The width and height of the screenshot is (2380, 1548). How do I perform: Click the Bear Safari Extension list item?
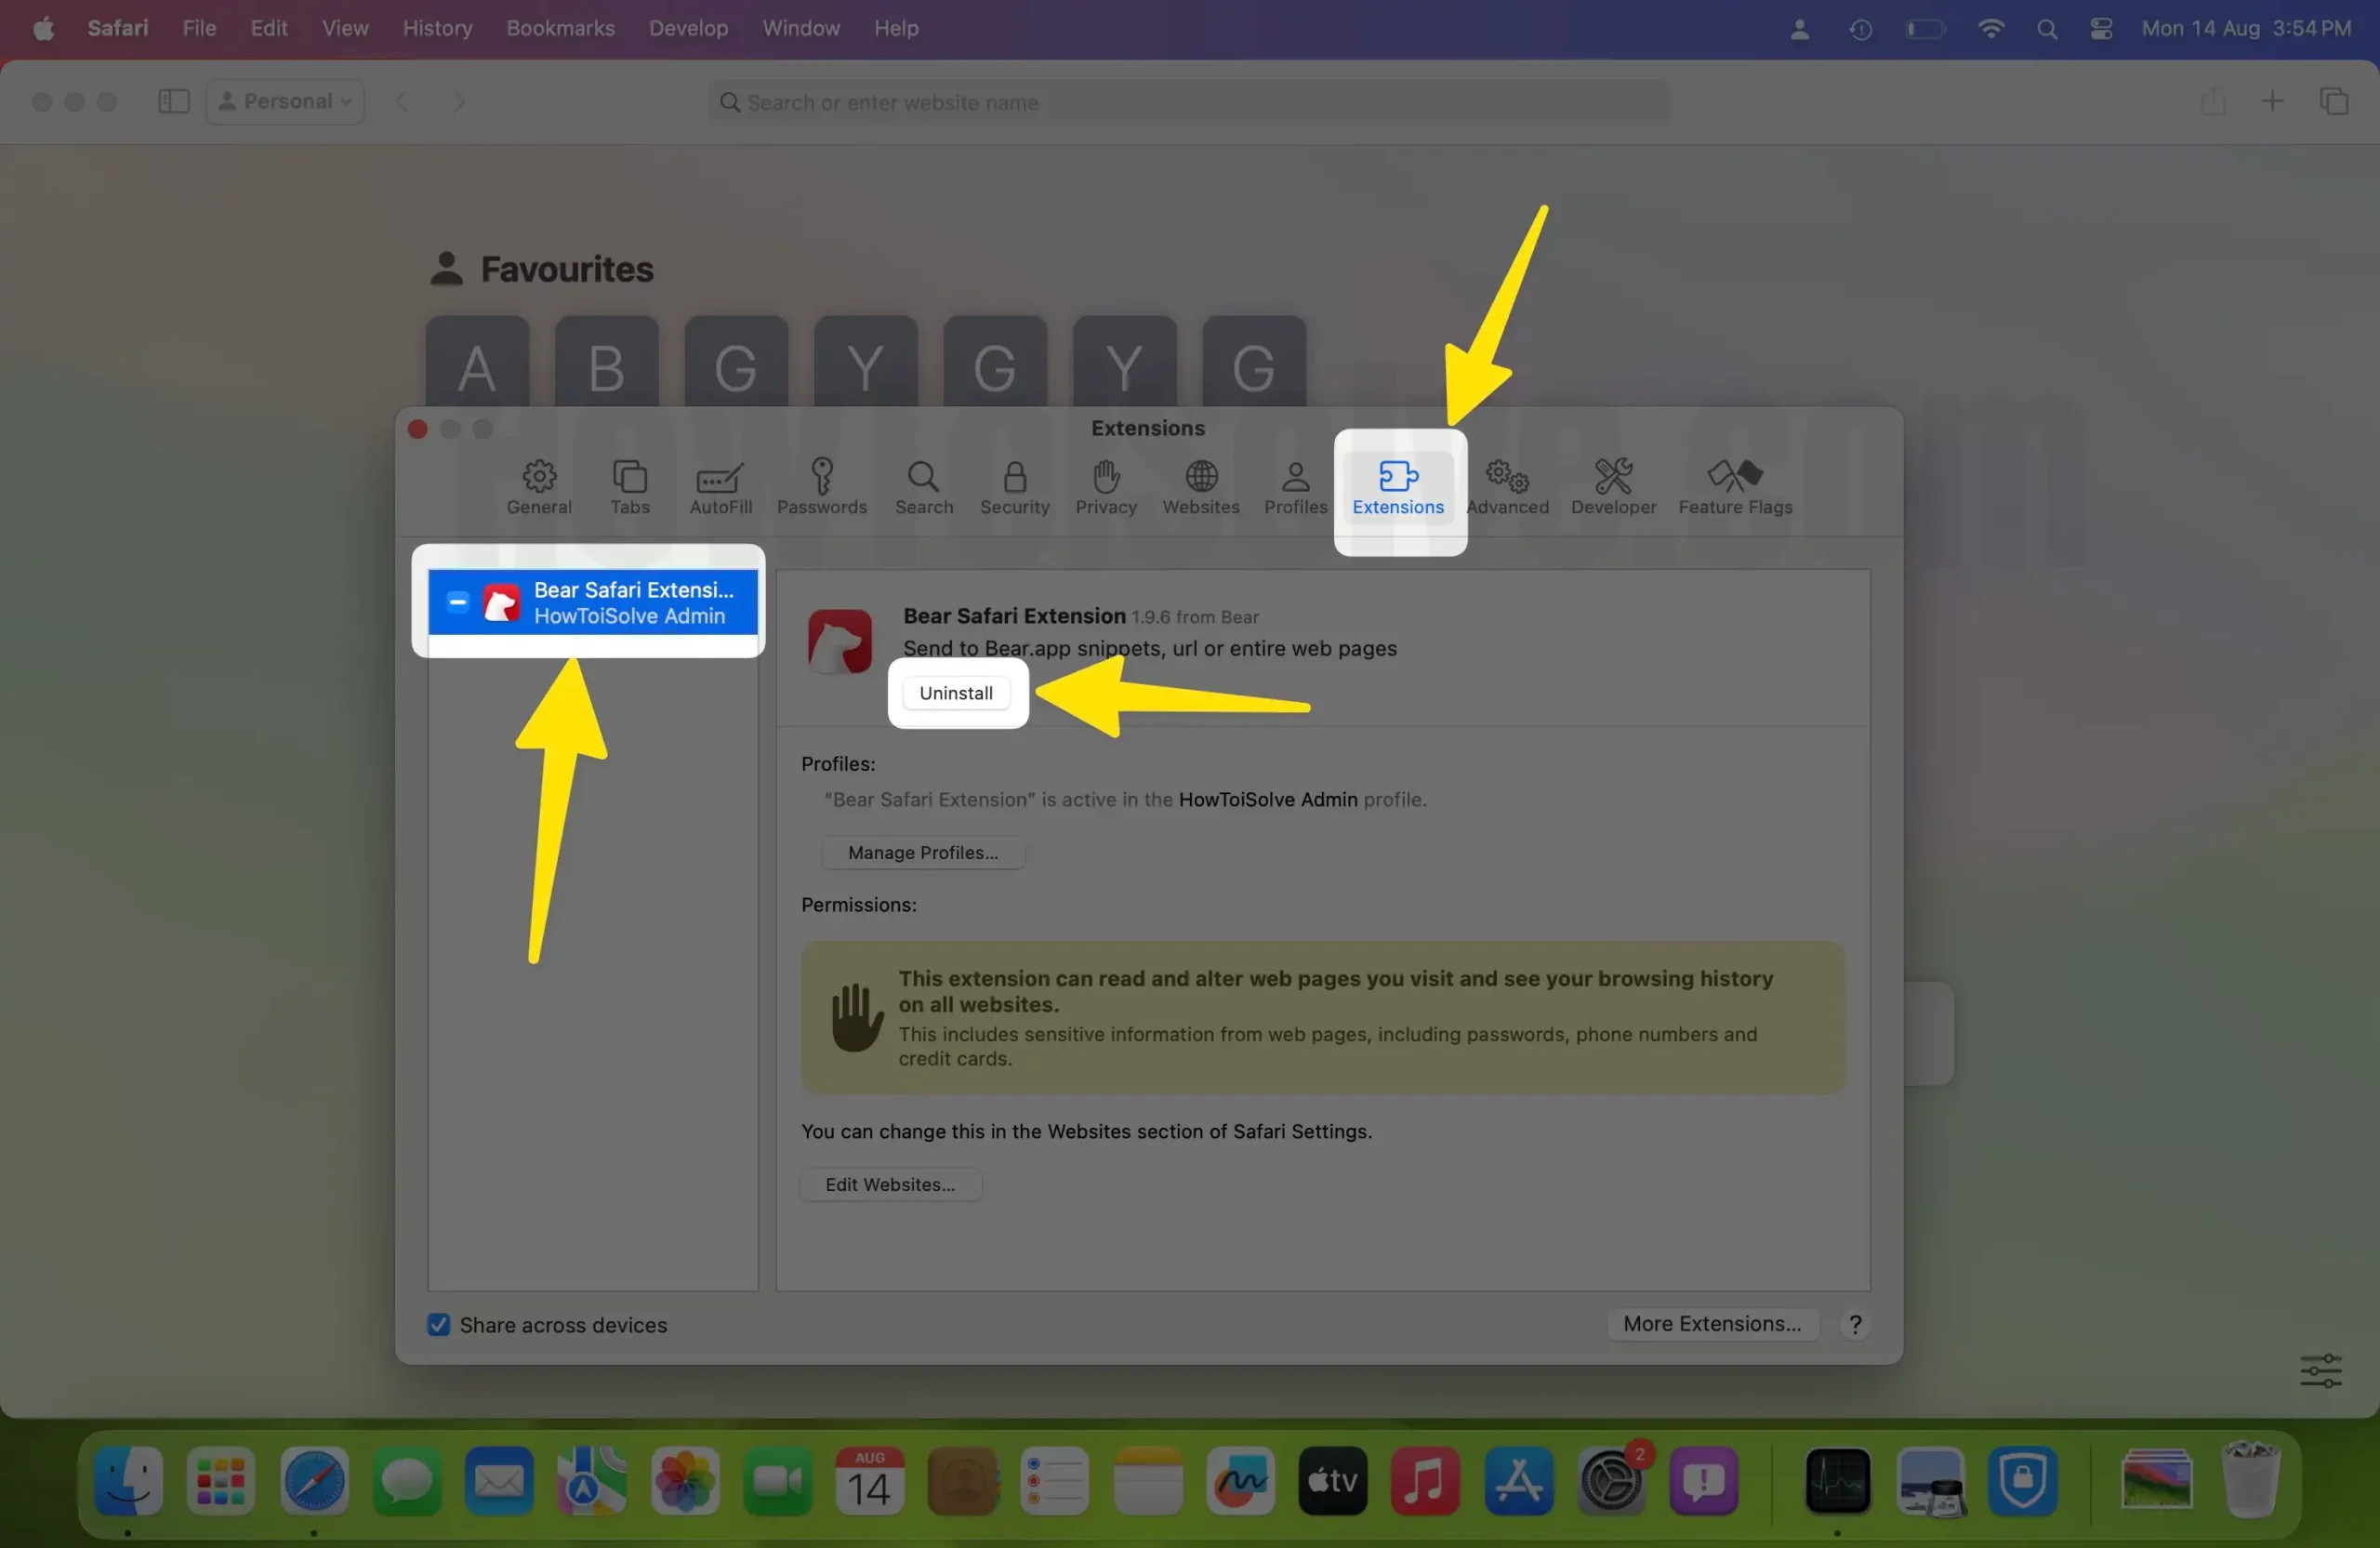point(591,602)
